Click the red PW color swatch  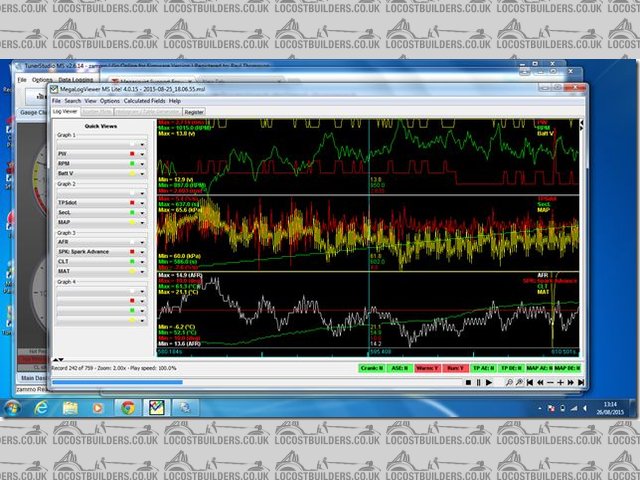point(132,153)
